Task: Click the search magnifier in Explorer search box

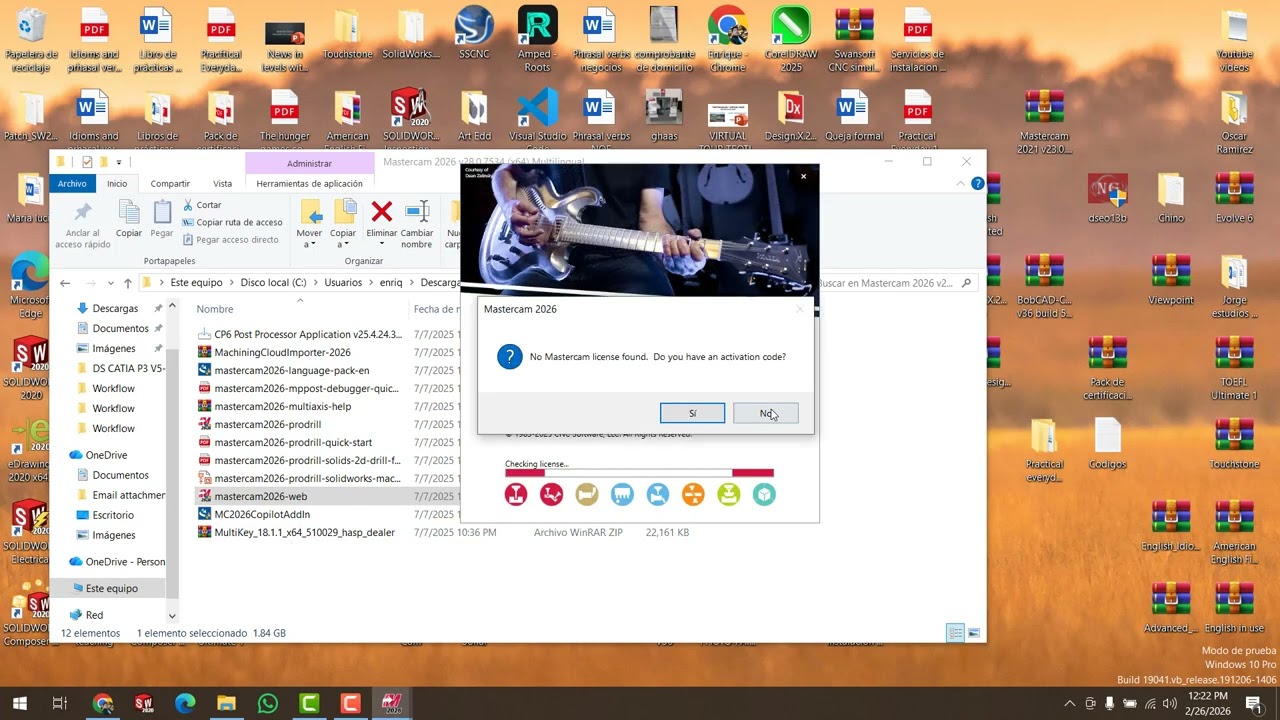Action: 966,283
